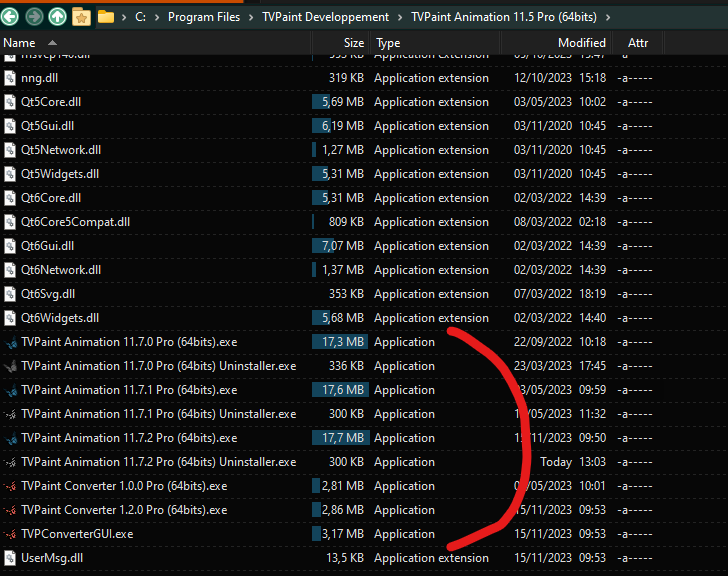The width and height of the screenshot is (728, 576).
Task: Click the Qt6Widgets.dll file icon
Action: coord(10,318)
